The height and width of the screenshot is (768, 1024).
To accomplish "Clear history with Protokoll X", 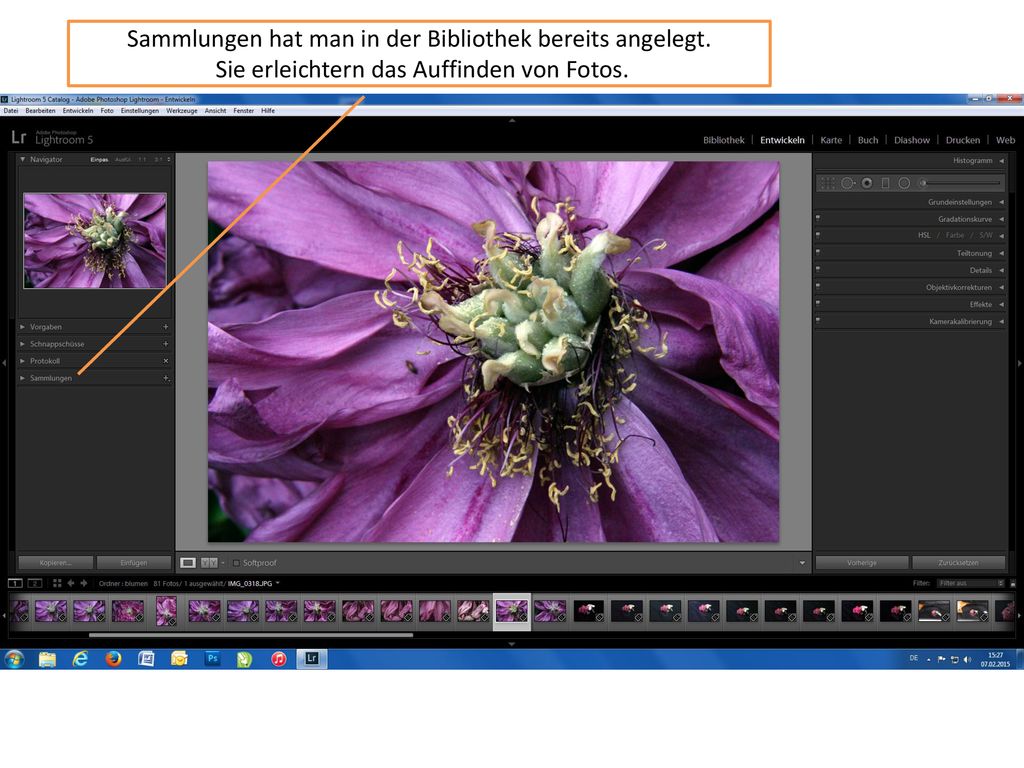I will [165, 360].
